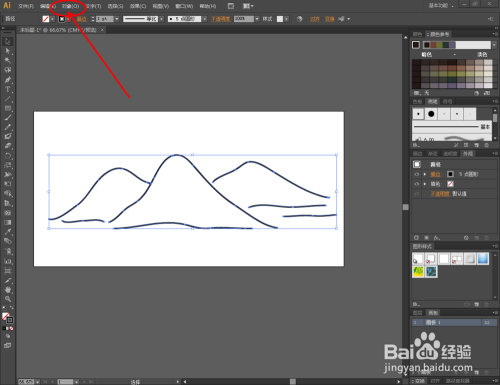Open the Color Guide panel flyout menu
This screenshot has width=500, height=385.
(x=494, y=34)
